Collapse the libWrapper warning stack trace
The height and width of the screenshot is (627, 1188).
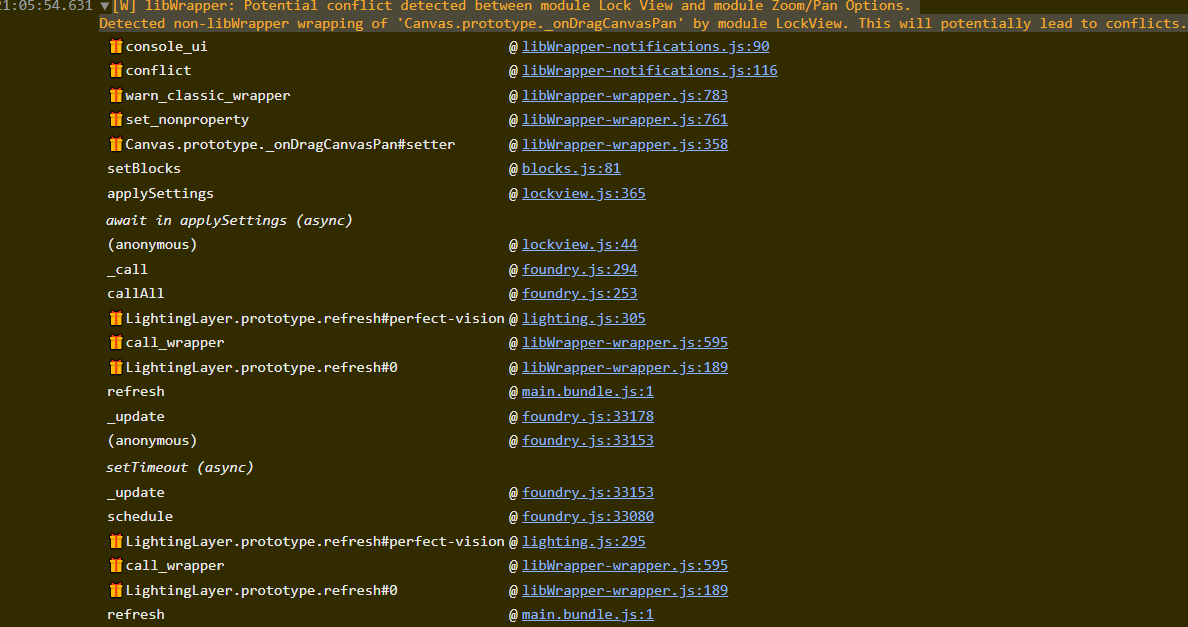pyautogui.click(x=105, y=6)
